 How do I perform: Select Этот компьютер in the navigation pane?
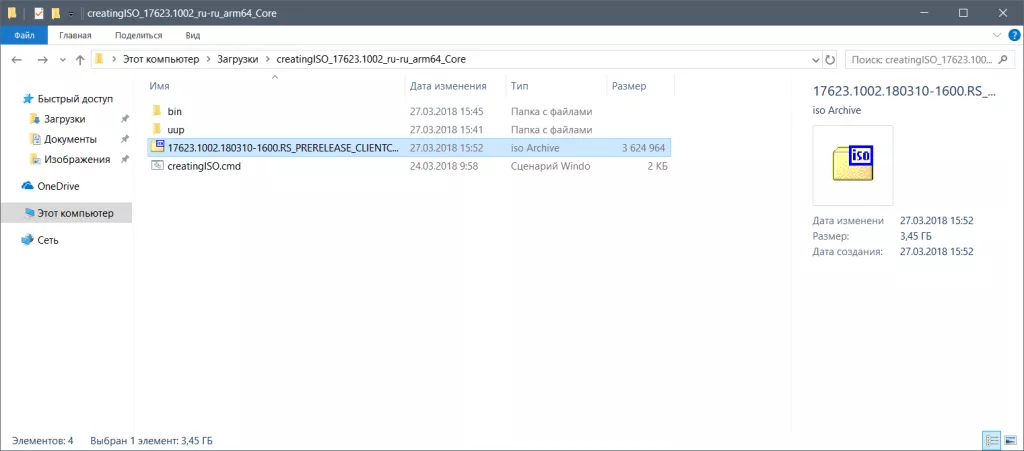(67, 213)
